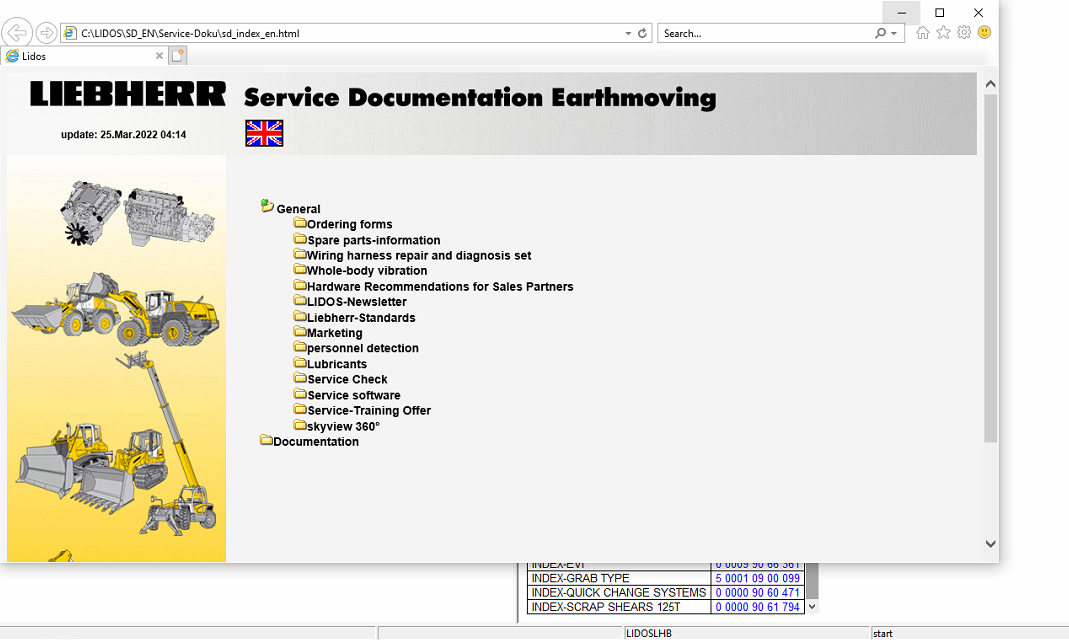Open the personnel detection entry

pyautogui.click(x=363, y=348)
